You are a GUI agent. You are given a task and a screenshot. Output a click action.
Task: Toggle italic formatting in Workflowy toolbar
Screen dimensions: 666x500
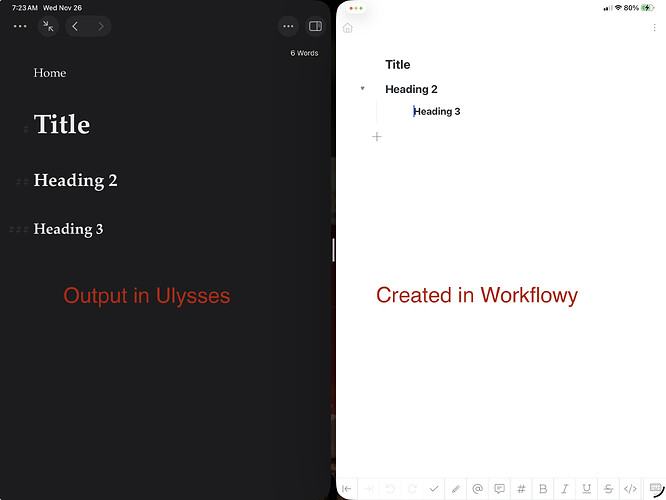pyautogui.click(x=564, y=489)
